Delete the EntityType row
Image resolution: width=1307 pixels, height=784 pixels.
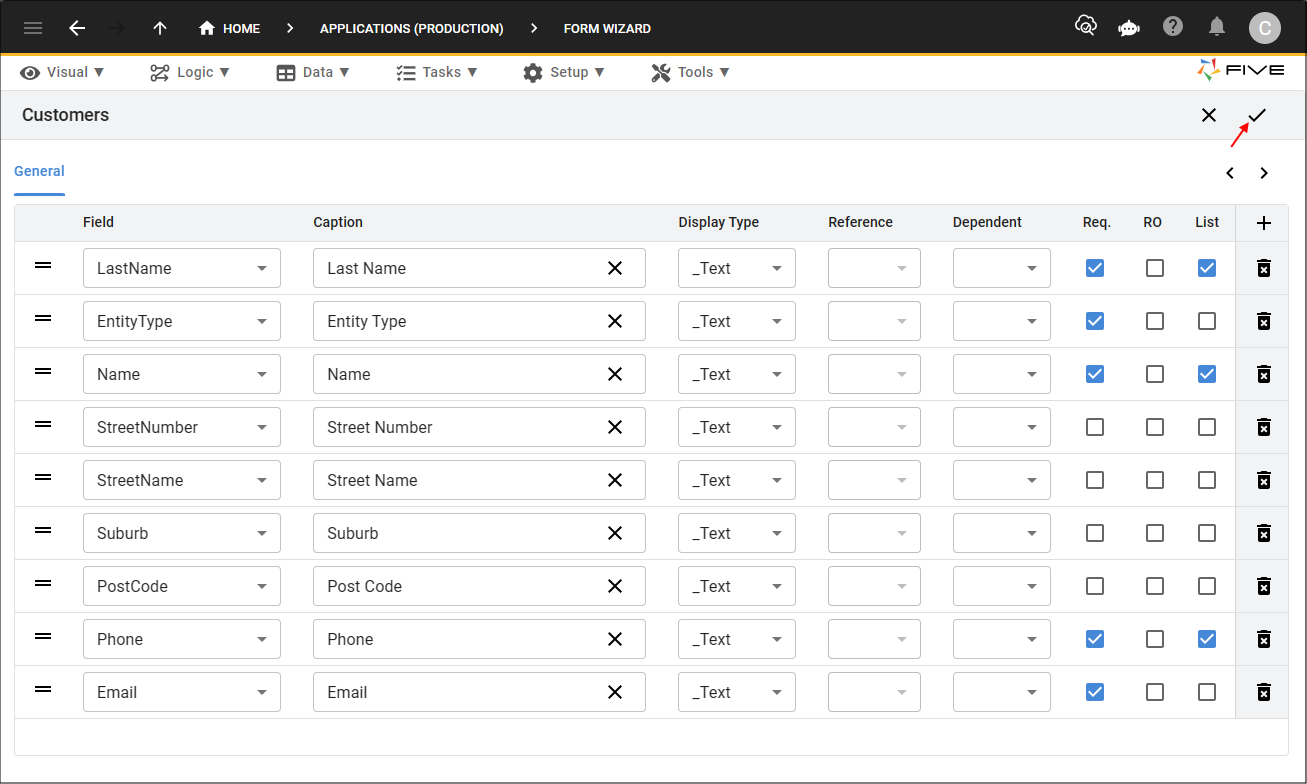coord(1264,321)
